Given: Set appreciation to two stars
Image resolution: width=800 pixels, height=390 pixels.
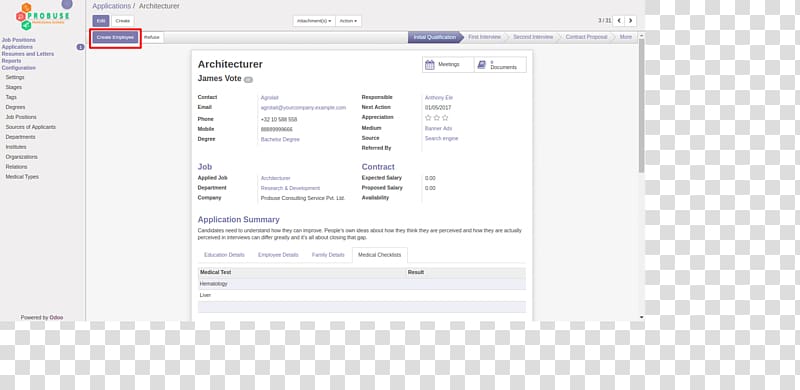Looking at the screenshot, I should point(436,117).
